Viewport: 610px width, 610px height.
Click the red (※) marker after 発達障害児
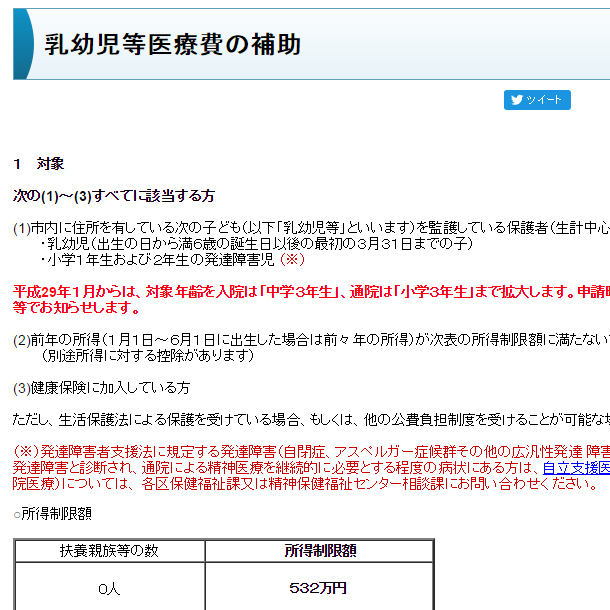tap(291, 260)
